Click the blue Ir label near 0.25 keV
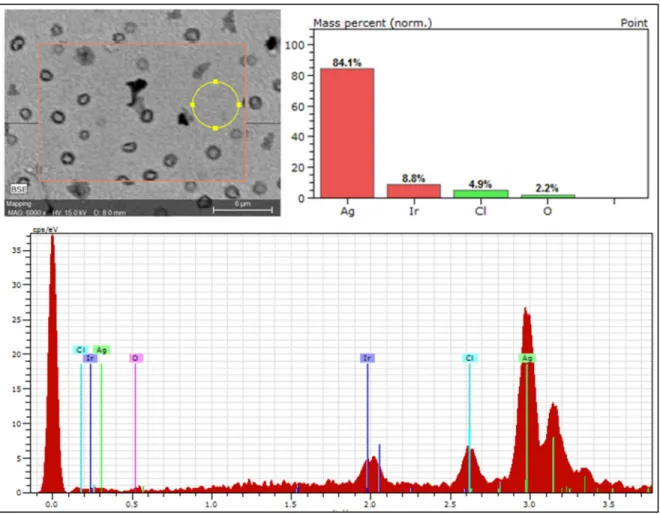660x515 pixels. pos(90,358)
